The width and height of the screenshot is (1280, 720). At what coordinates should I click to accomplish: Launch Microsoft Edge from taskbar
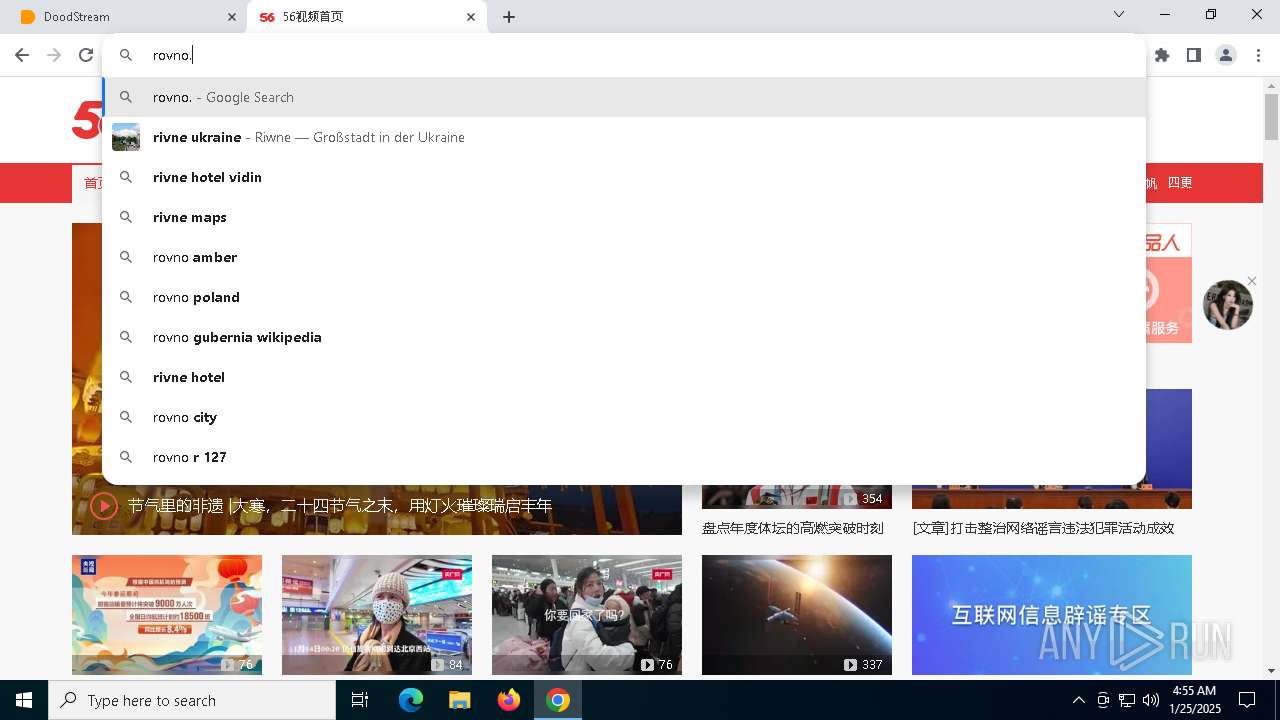point(411,700)
